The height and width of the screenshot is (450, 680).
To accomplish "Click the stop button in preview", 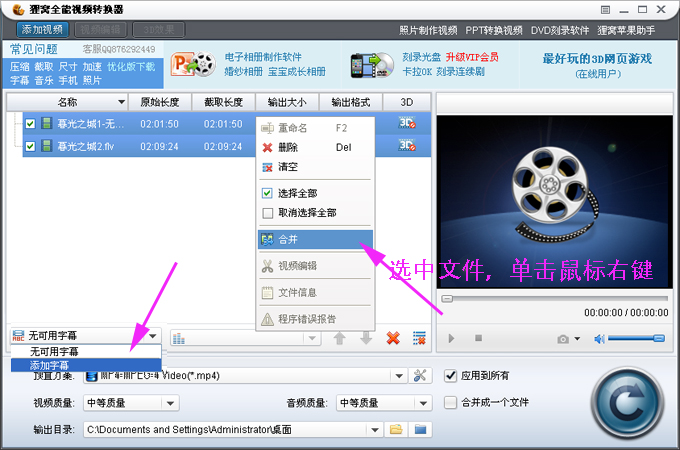I will [478, 338].
